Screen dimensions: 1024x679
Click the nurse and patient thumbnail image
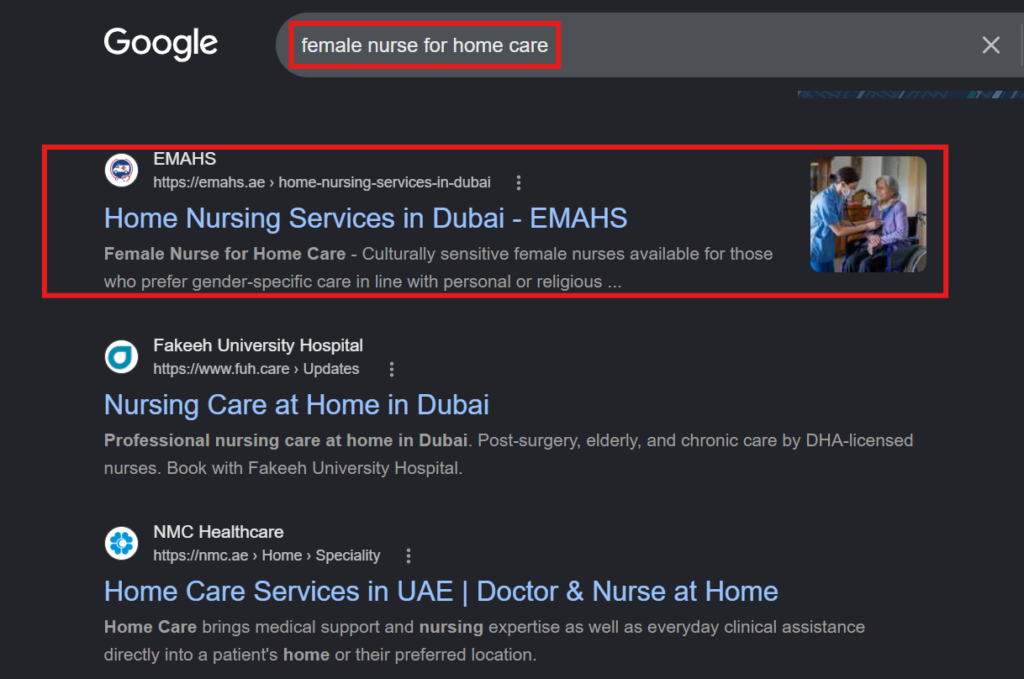[x=868, y=214]
